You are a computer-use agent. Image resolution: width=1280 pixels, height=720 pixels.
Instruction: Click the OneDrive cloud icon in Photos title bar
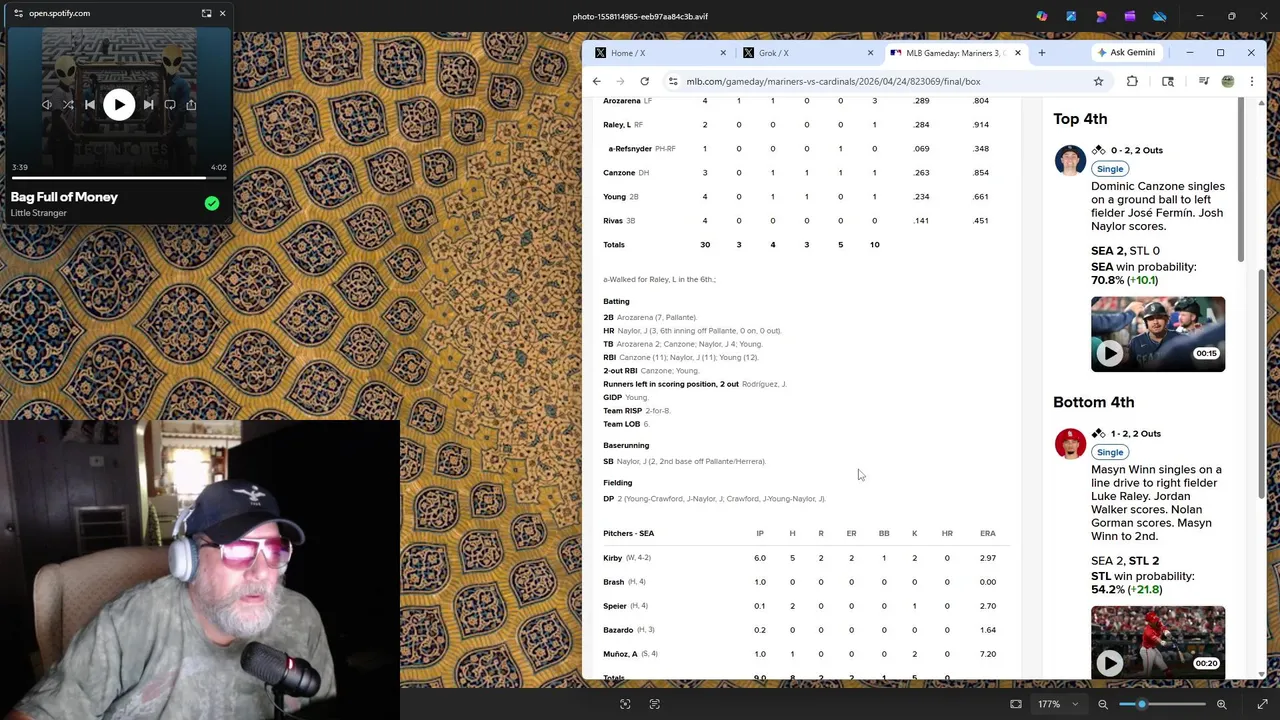pos(1160,16)
